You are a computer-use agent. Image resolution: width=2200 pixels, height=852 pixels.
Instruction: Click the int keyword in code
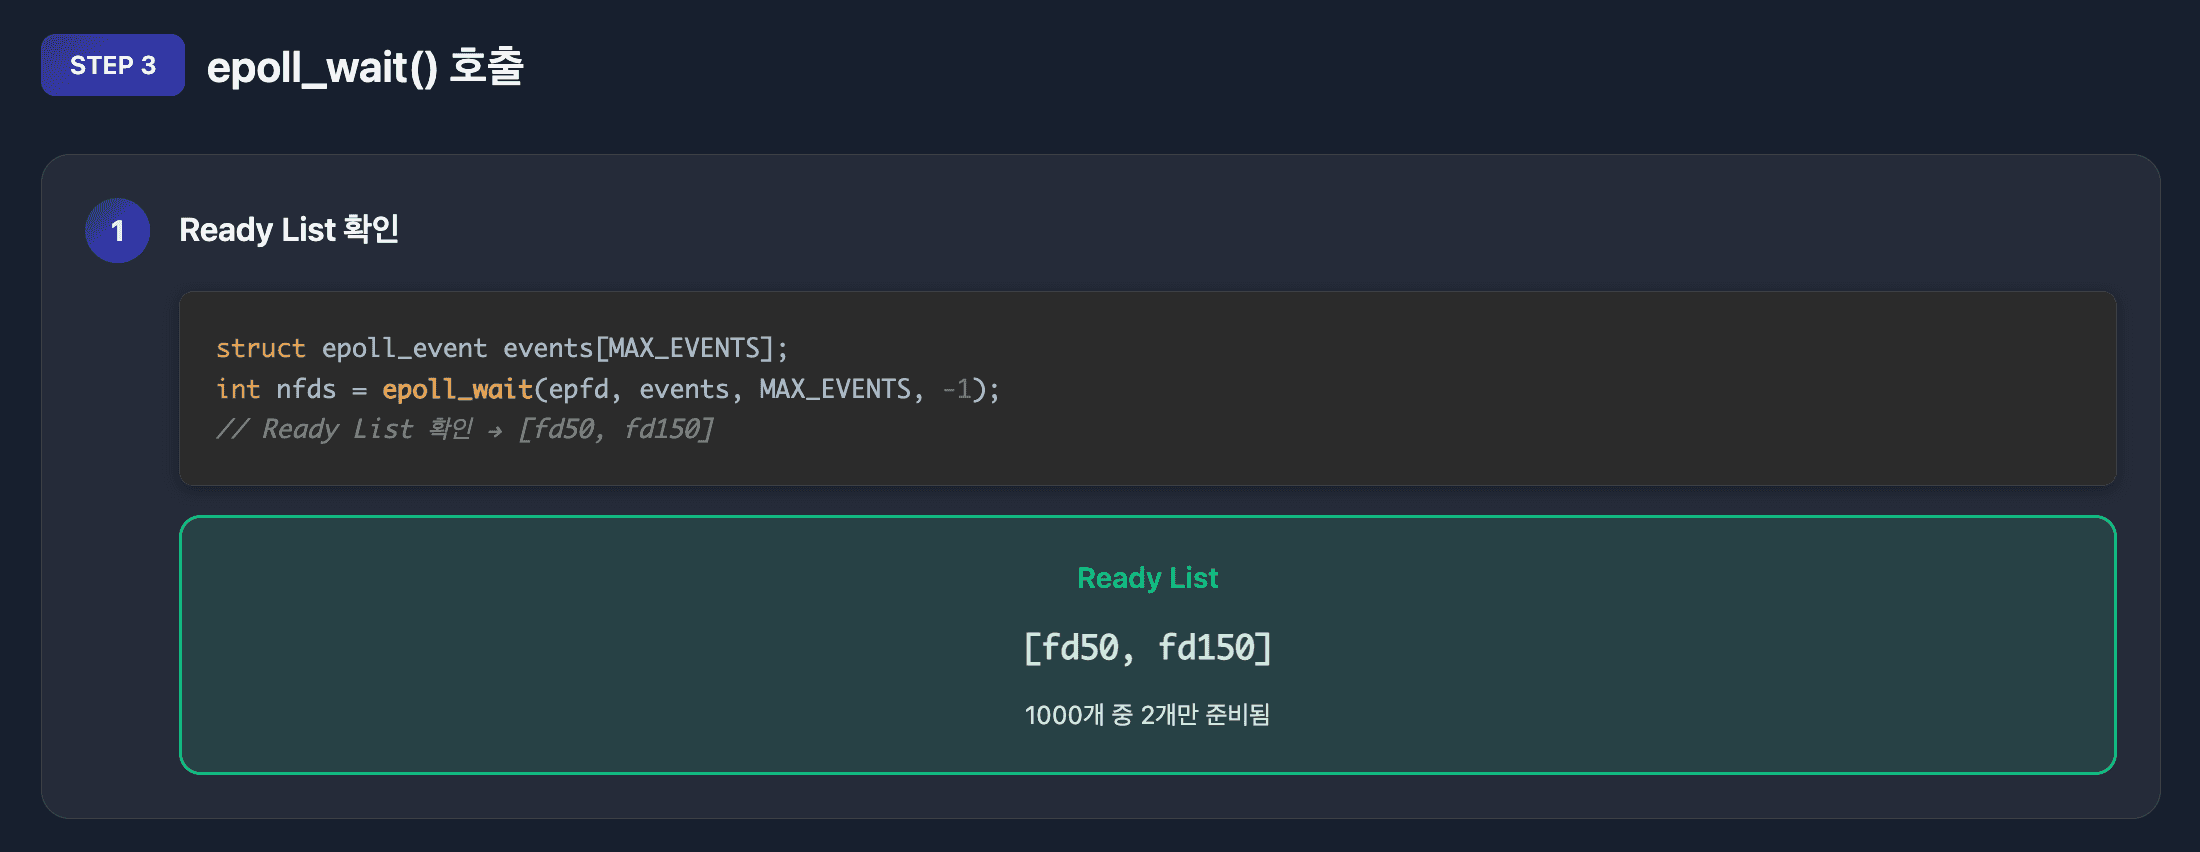[x=238, y=389]
